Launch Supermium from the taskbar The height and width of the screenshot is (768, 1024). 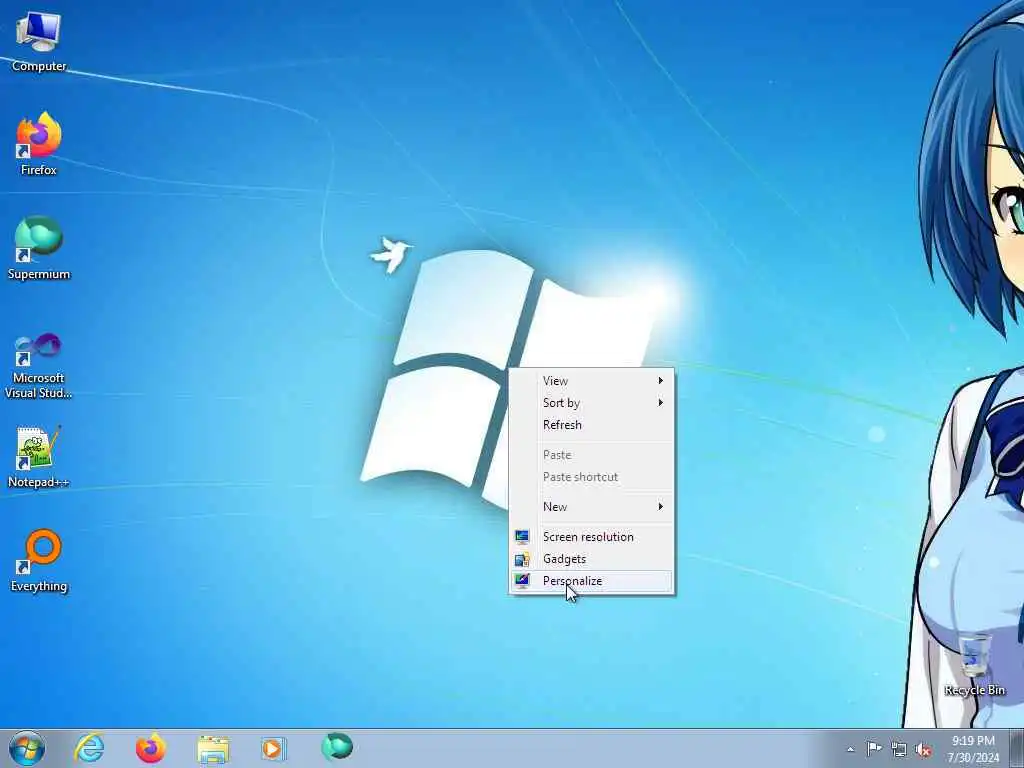[337, 747]
